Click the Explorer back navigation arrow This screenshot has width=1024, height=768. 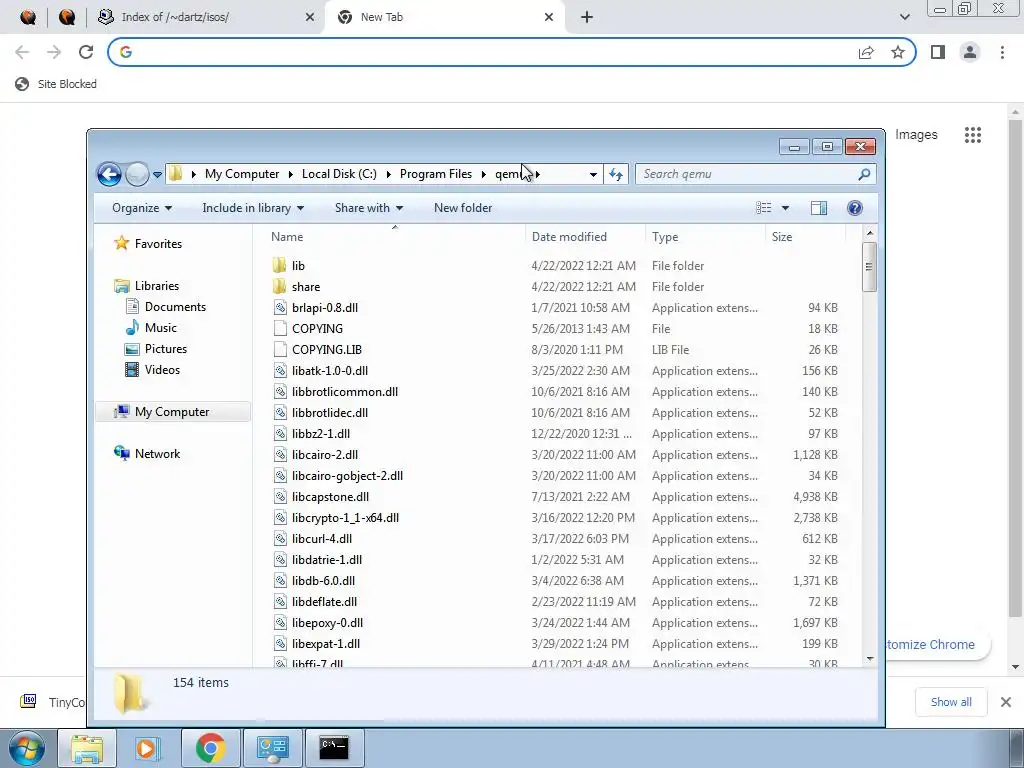109,174
